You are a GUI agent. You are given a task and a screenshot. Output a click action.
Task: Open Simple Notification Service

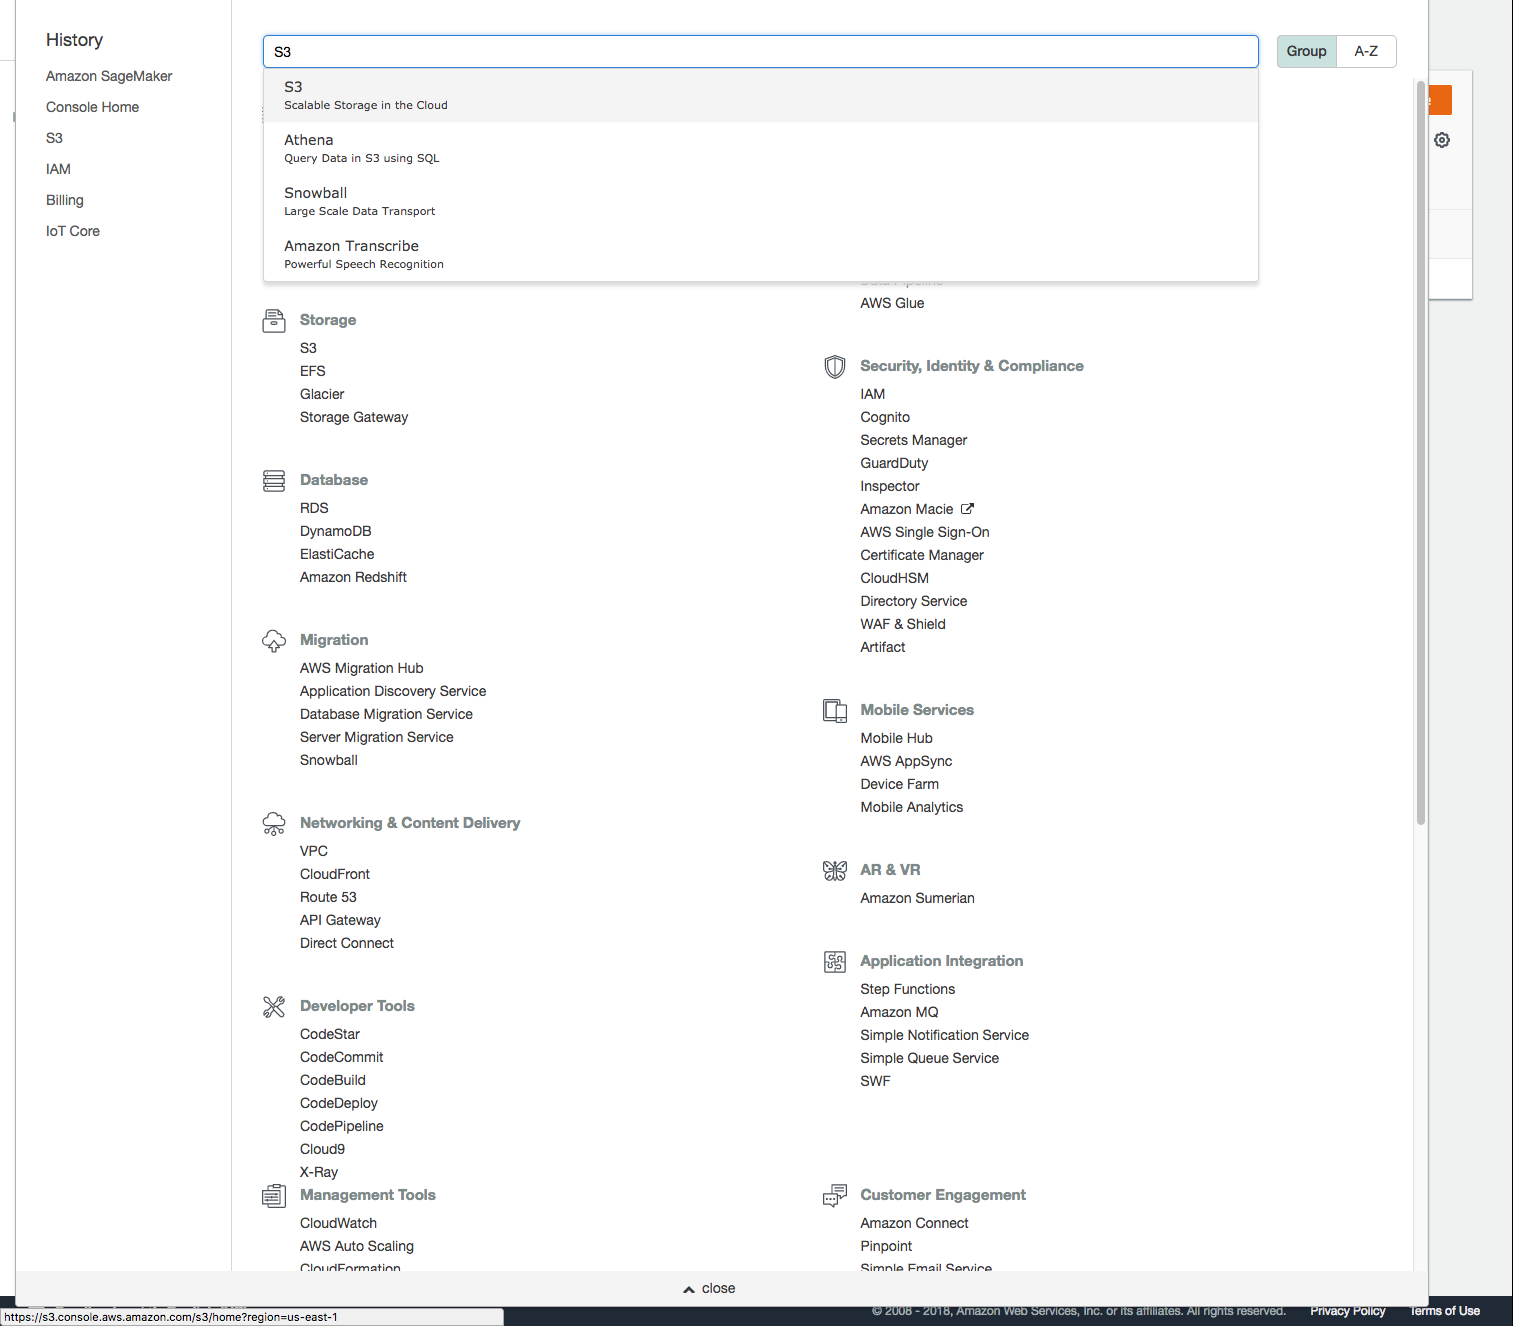coord(944,1035)
